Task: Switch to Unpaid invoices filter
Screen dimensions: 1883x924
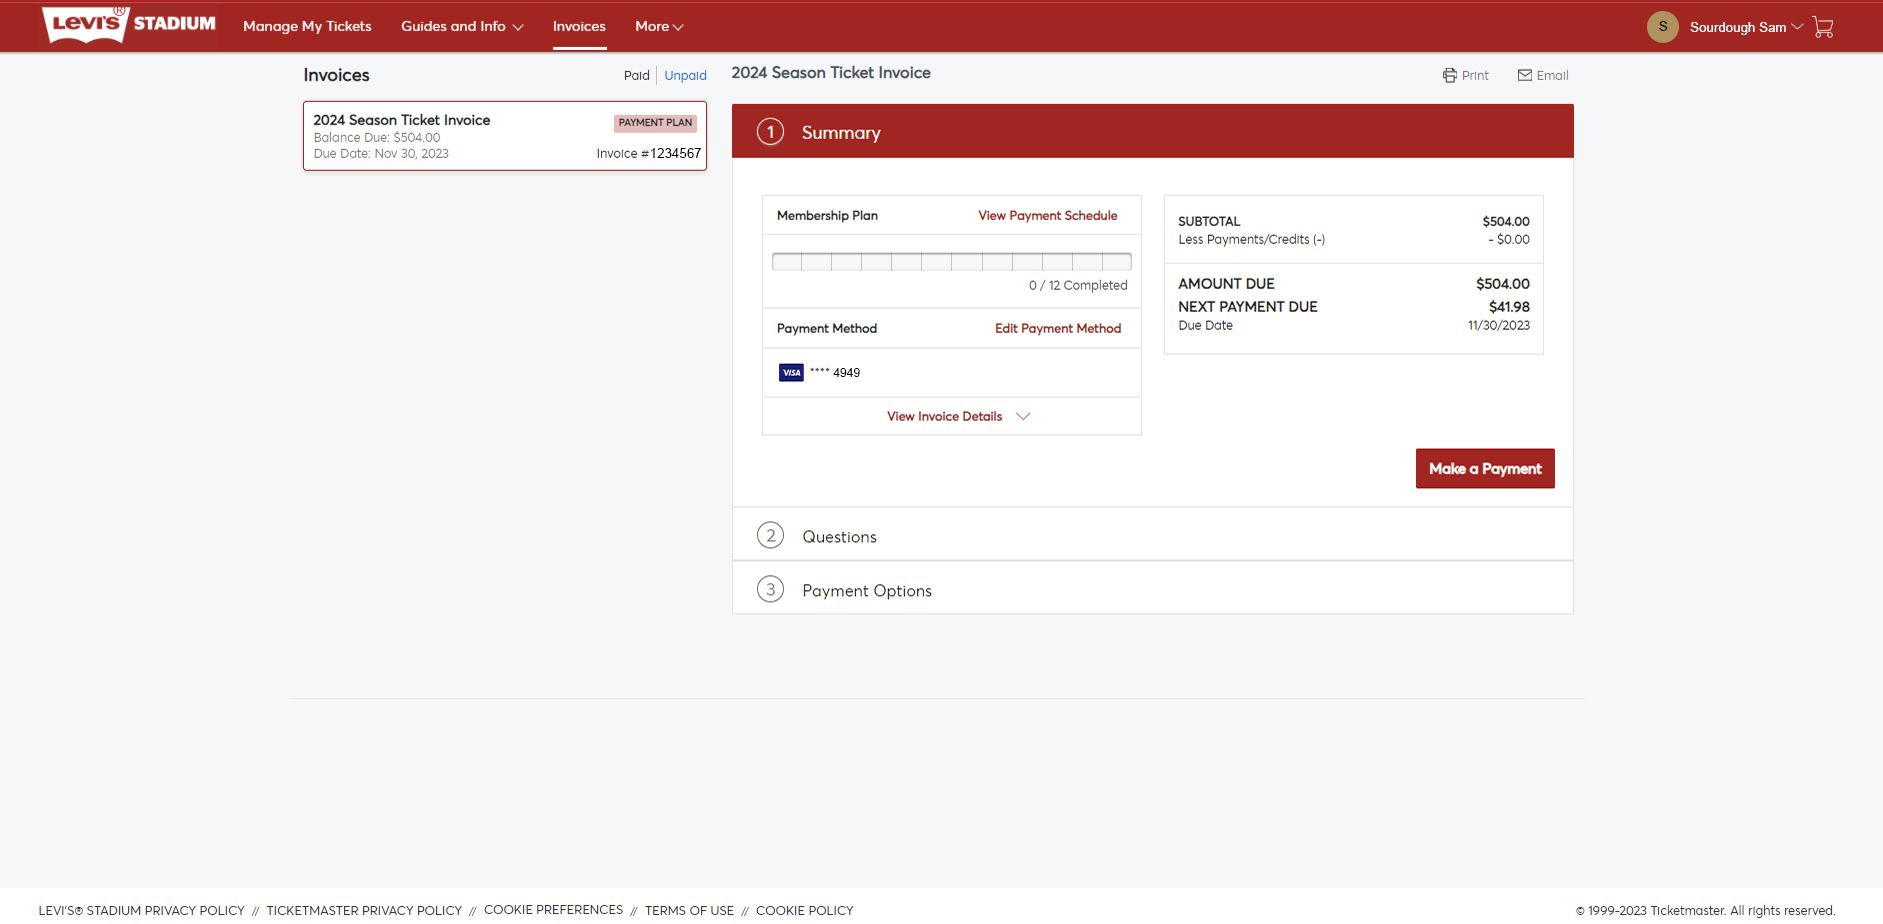Action: 685,76
